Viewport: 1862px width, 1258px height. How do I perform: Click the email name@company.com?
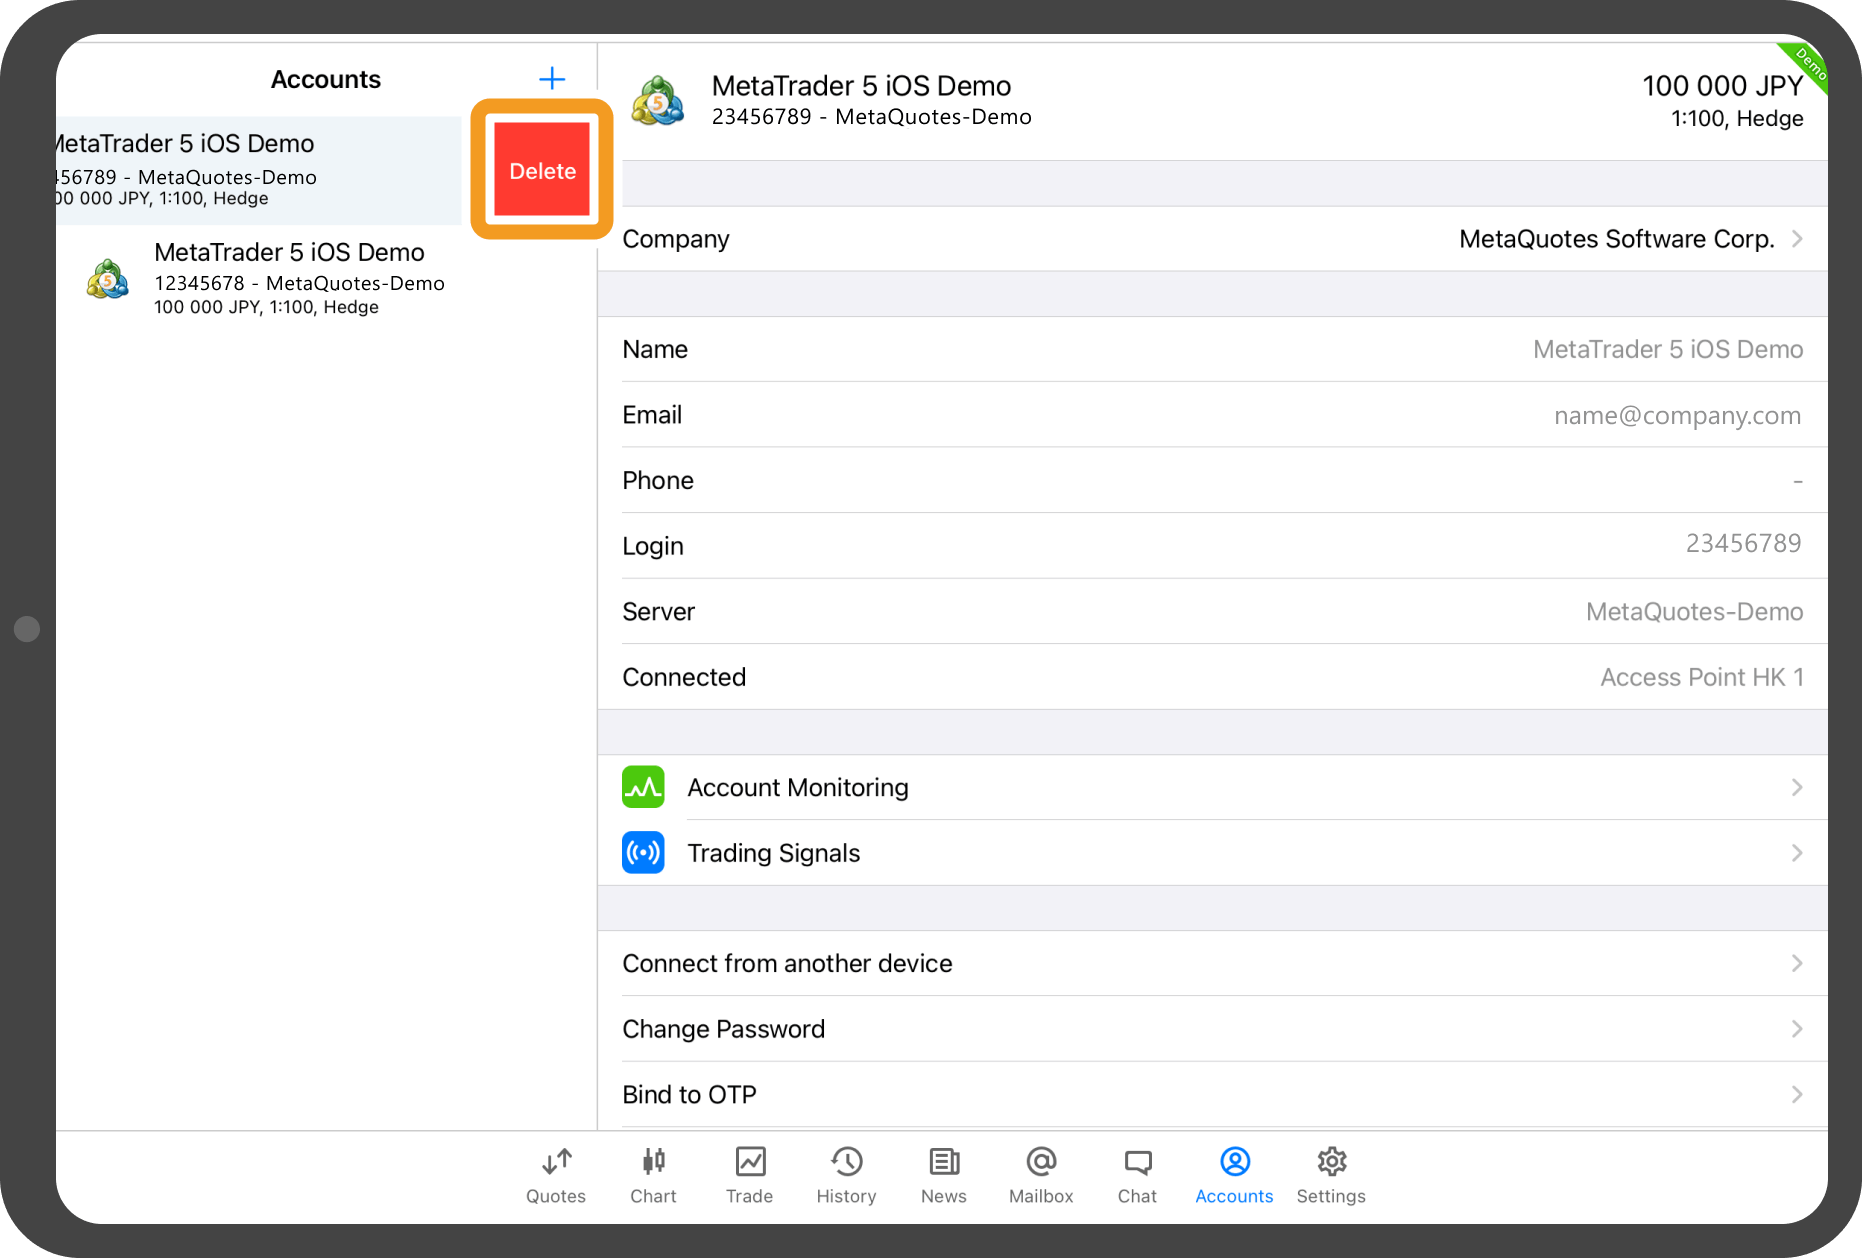coord(1677,415)
